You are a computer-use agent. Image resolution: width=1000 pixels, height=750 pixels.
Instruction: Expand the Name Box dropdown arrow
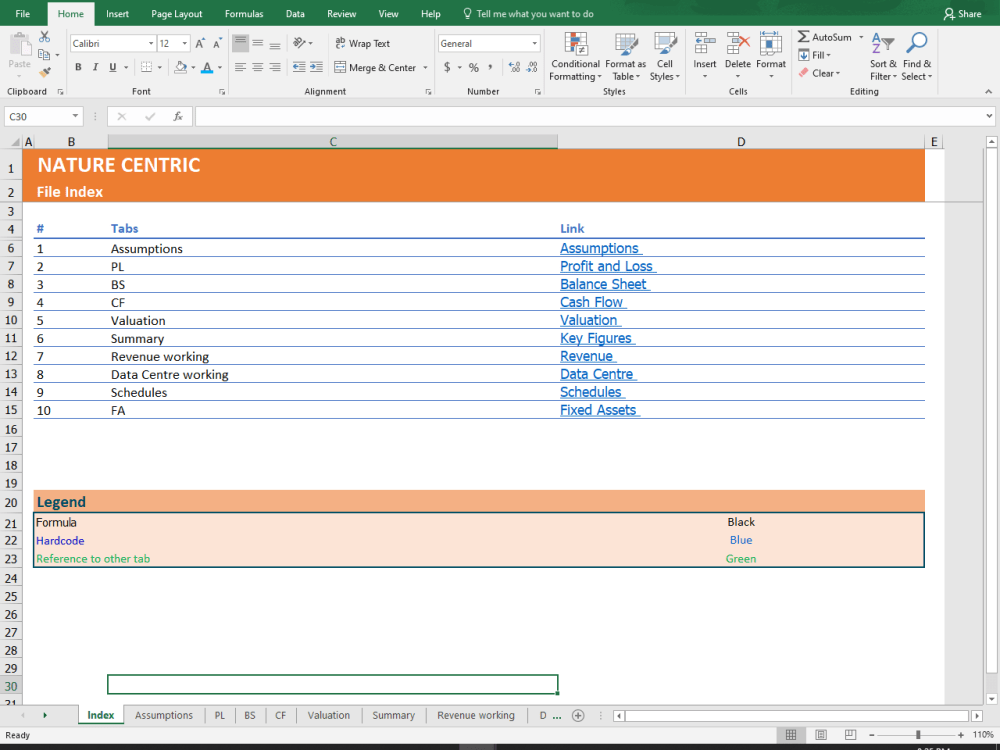coord(75,116)
